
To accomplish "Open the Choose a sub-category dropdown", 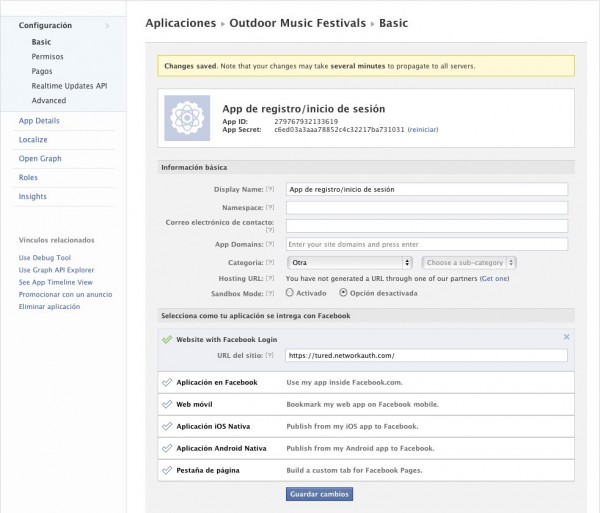I will tap(469, 262).
